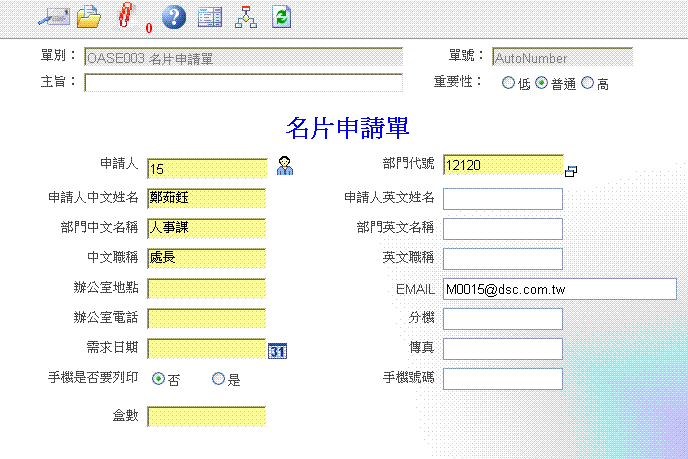The width and height of the screenshot is (688, 459).
Task: Open the calendar picker beside 需求日期
Action: (277, 350)
